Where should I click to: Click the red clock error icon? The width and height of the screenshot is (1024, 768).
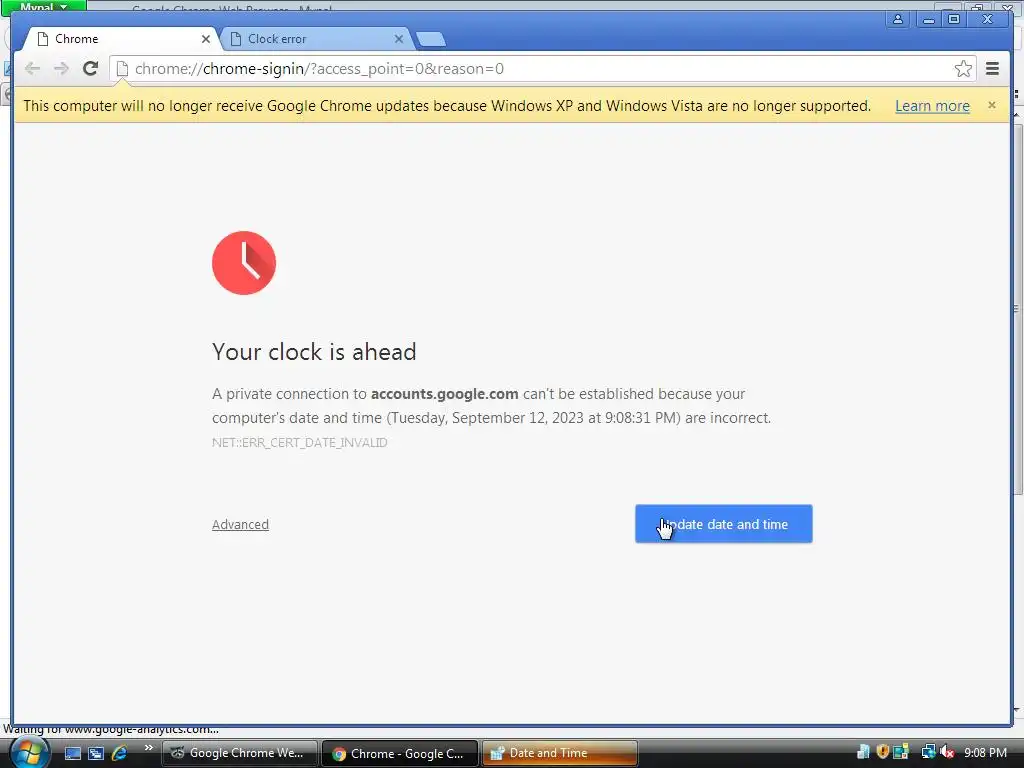click(x=244, y=263)
